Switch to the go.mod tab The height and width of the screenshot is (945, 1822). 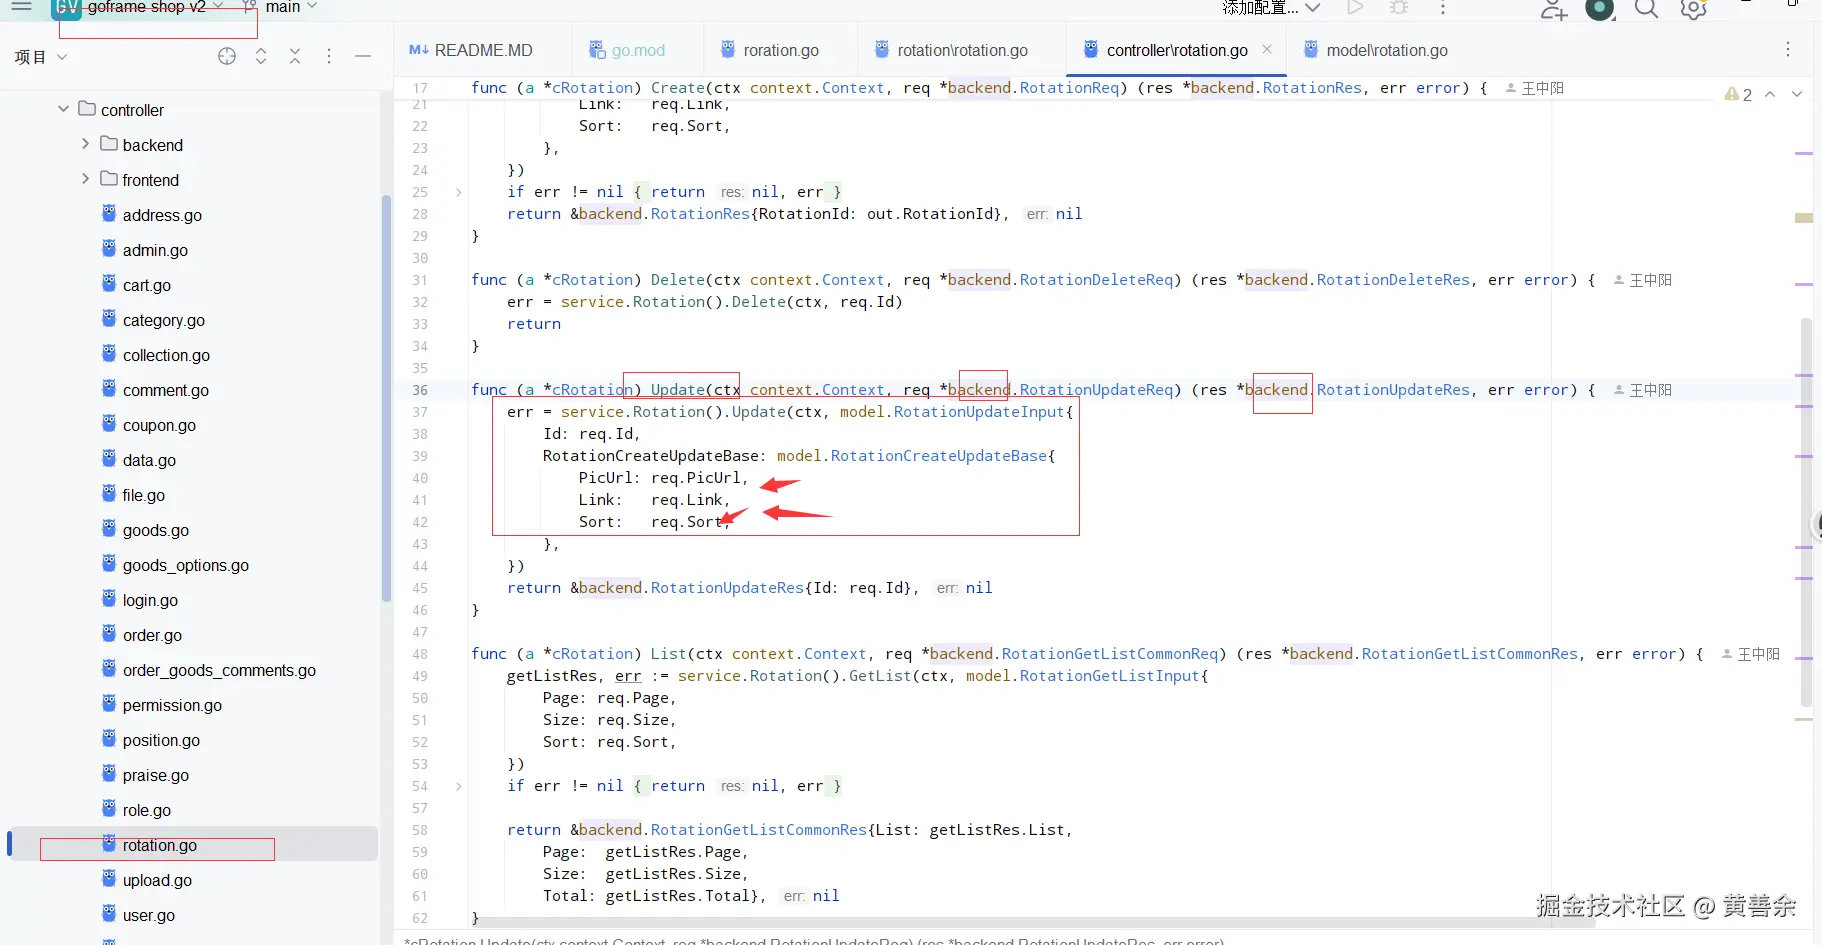(x=628, y=50)
